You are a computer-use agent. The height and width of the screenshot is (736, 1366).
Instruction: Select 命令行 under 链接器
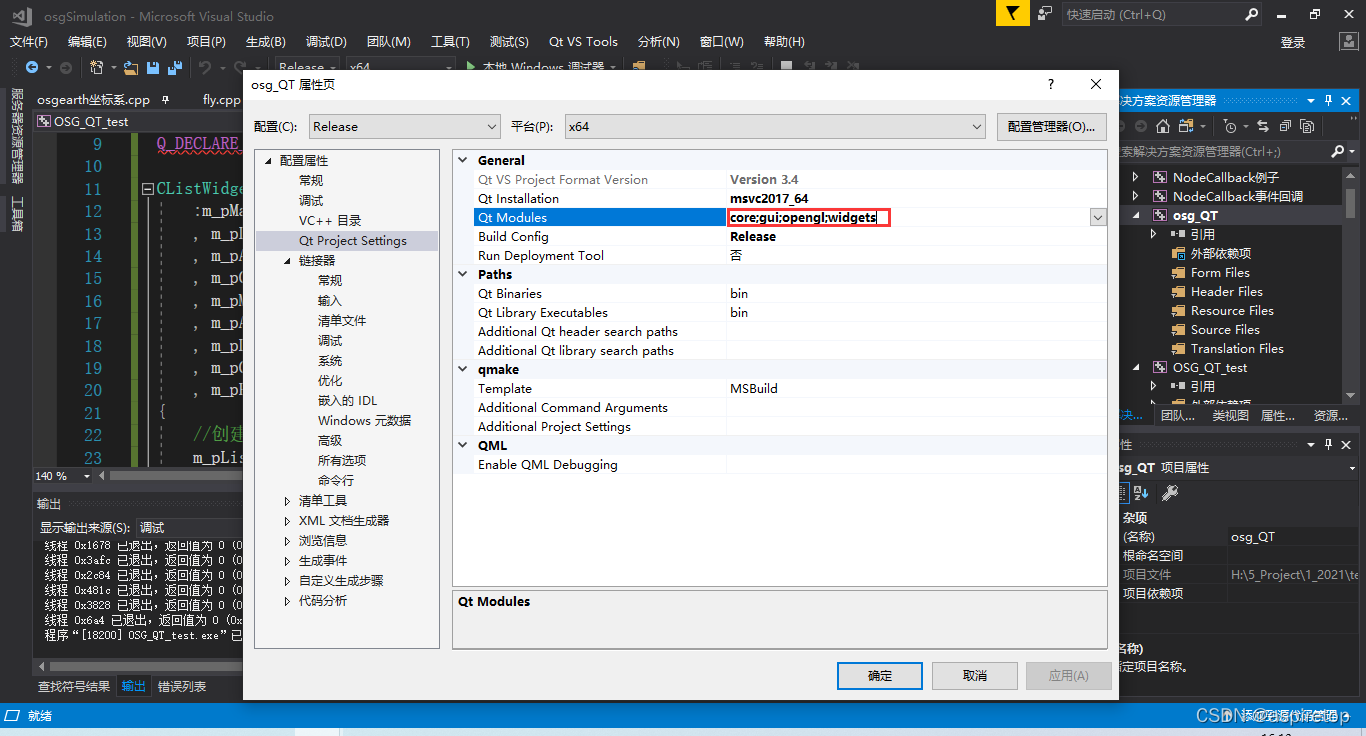pyautogui.click(x=336, y=481)
